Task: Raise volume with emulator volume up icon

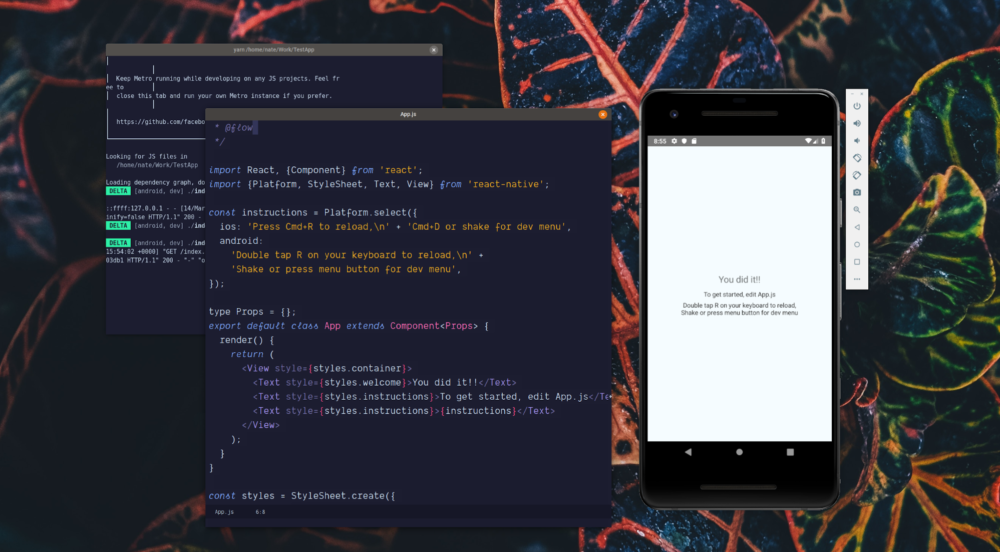Action: [x=857, y=123]
